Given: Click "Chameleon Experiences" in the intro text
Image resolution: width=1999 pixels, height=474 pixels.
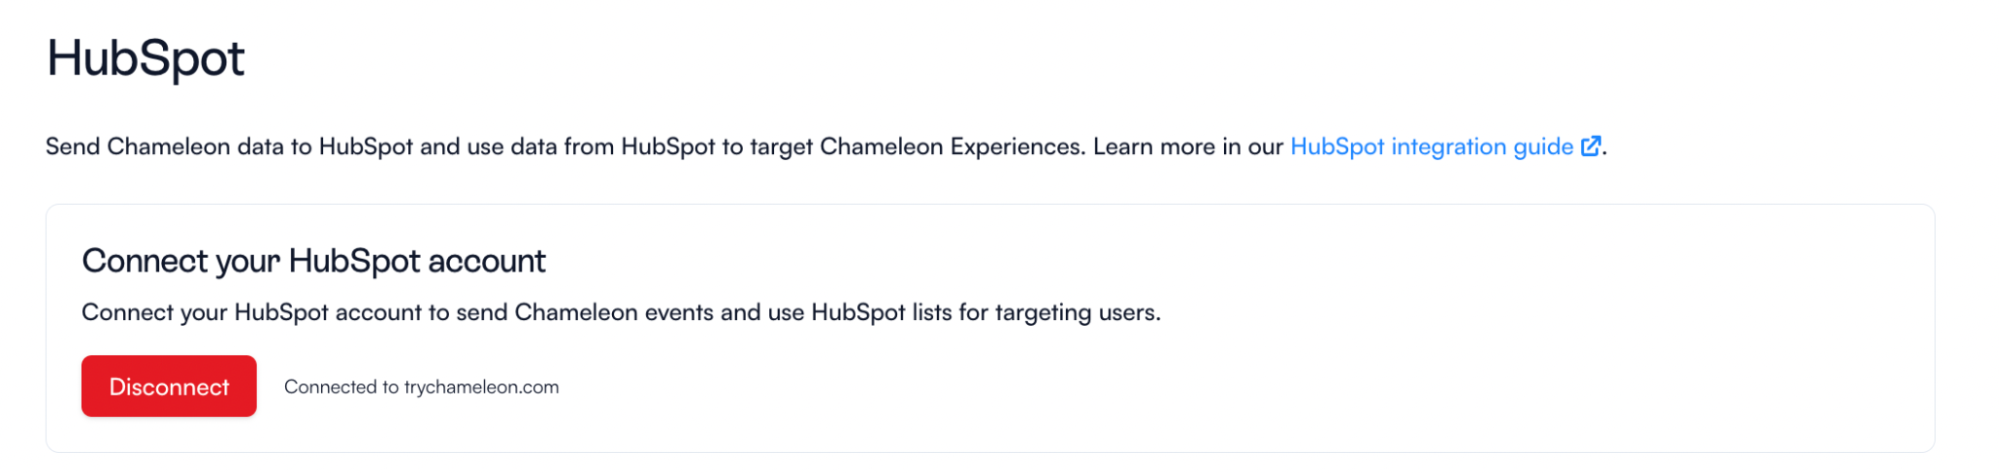Looking at the screenshot, I should click(952, 147).
